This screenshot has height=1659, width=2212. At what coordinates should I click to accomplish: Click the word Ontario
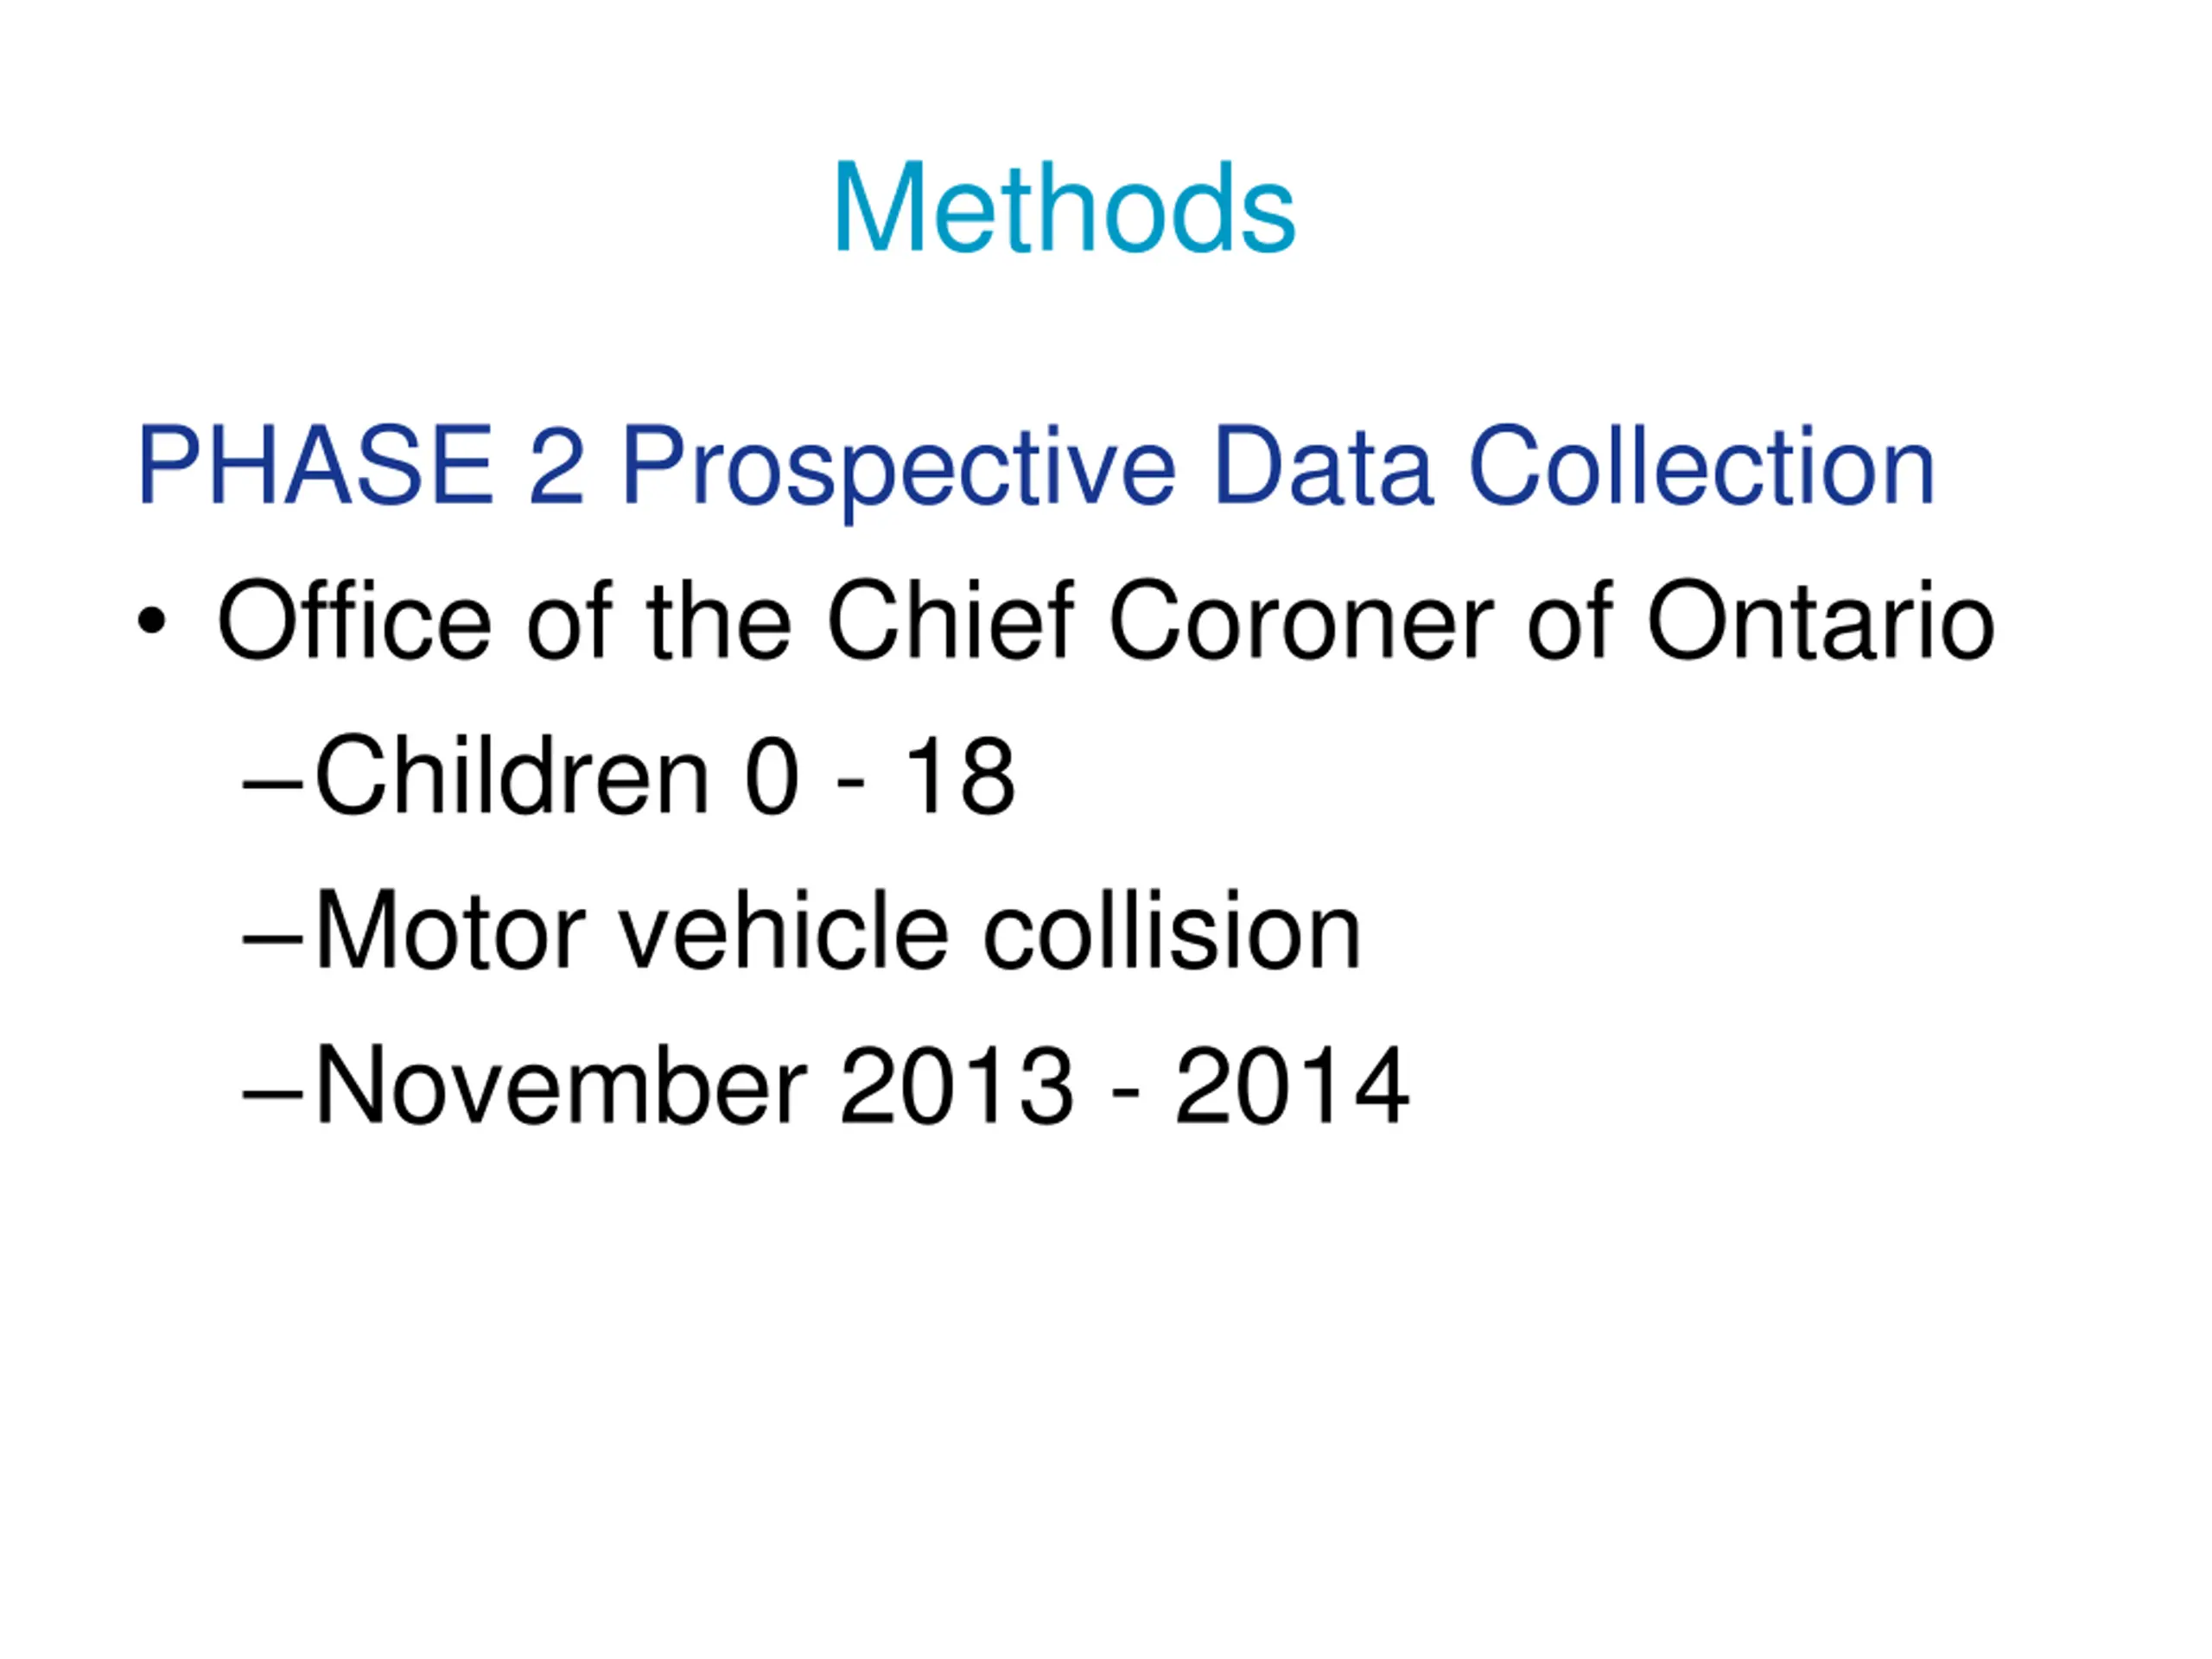tap(1821, 620)
